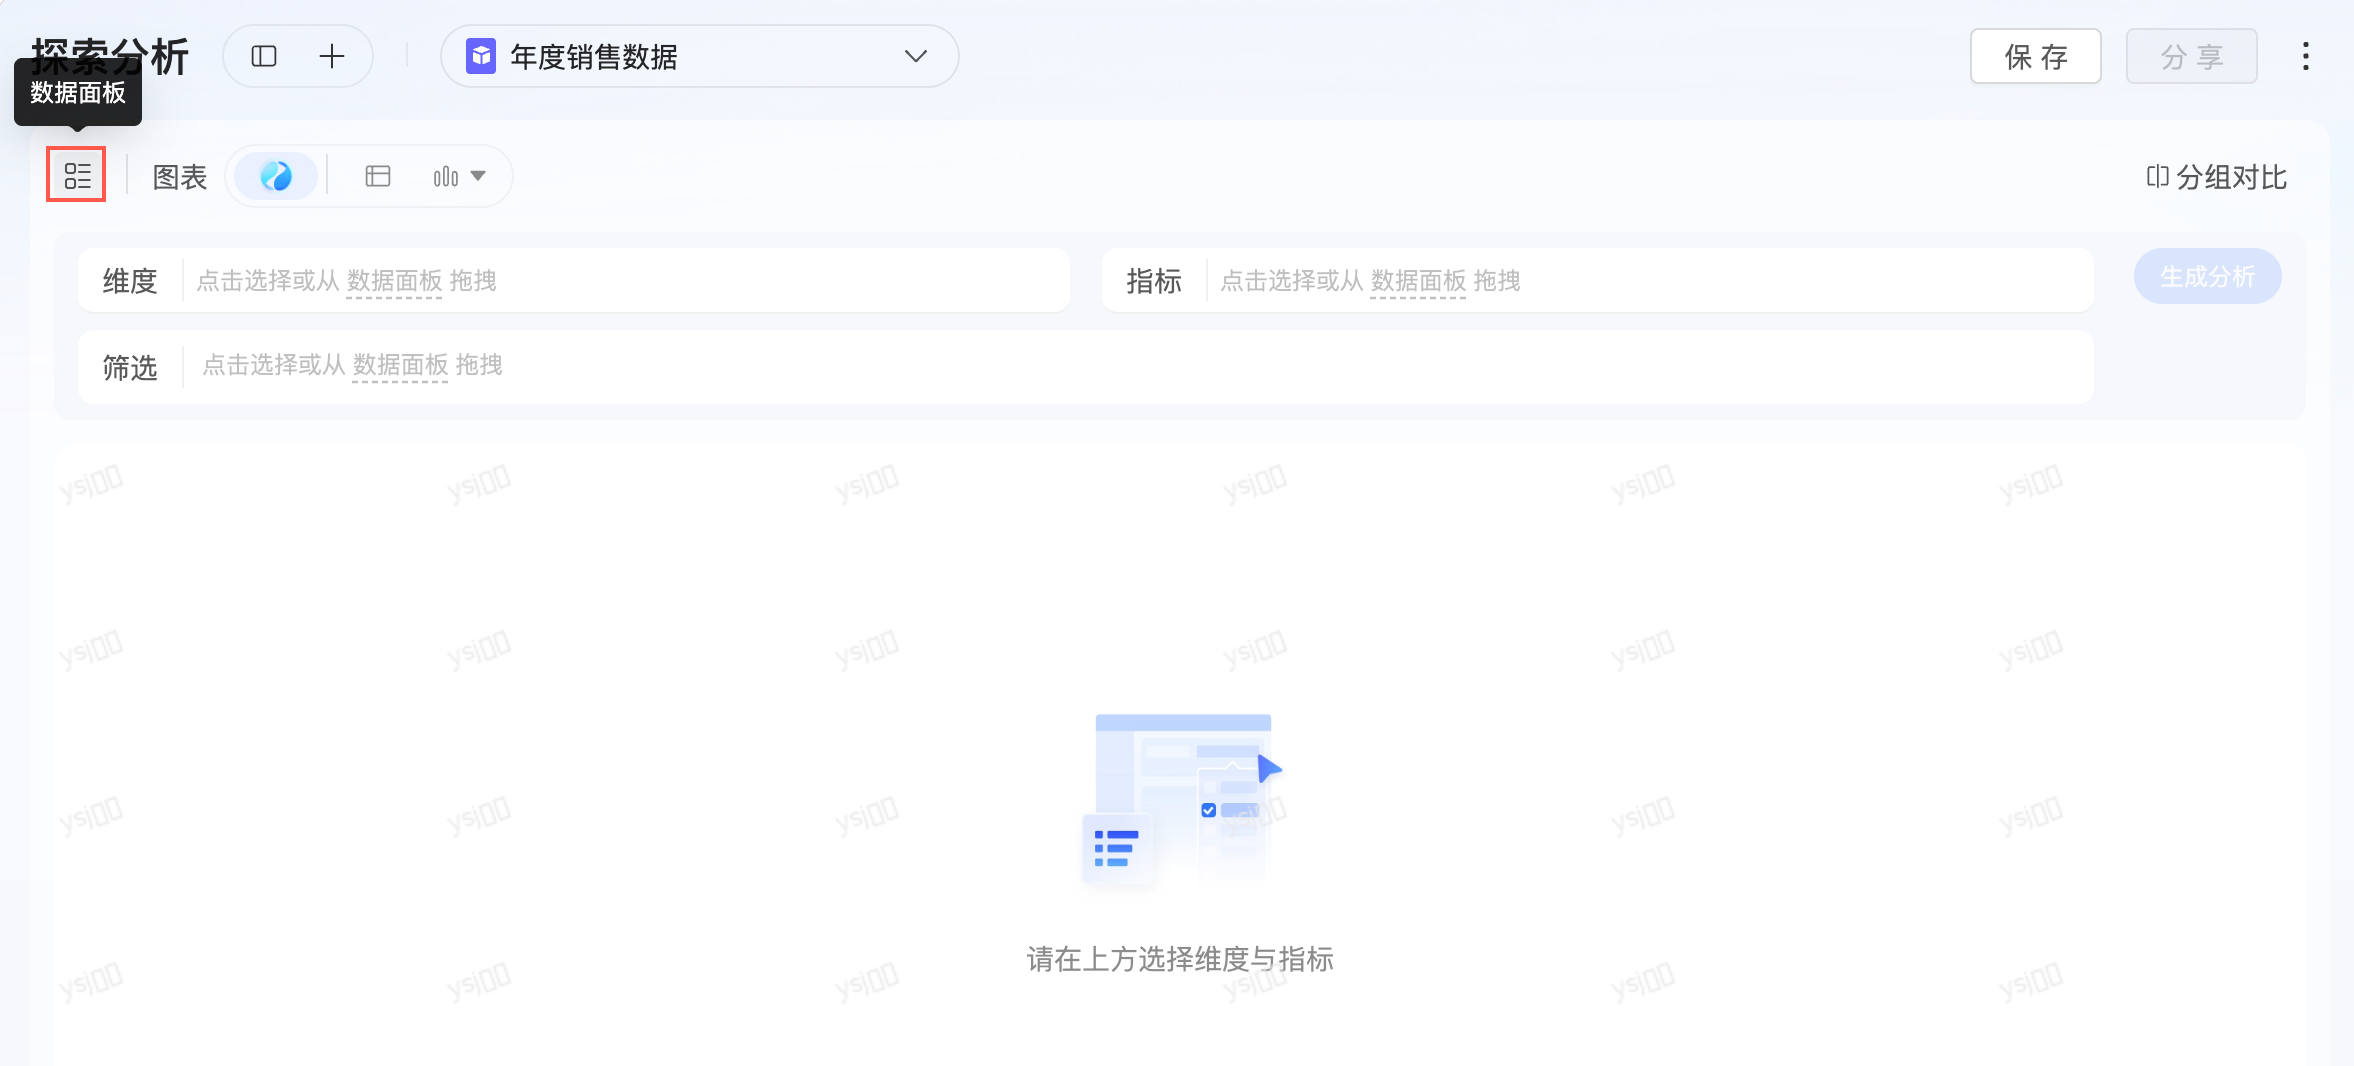
Task: Click 分组对比 compare option
Action: [2216, 177]
